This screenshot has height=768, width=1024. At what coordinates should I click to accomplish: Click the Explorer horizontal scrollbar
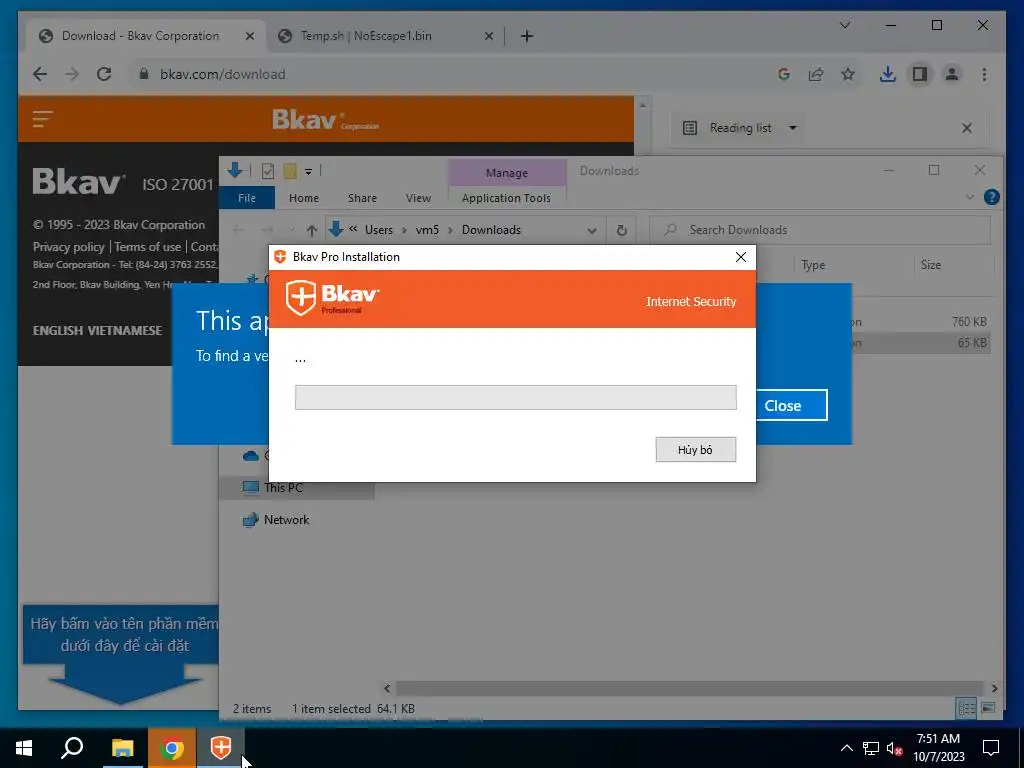[x=690, y=688]
